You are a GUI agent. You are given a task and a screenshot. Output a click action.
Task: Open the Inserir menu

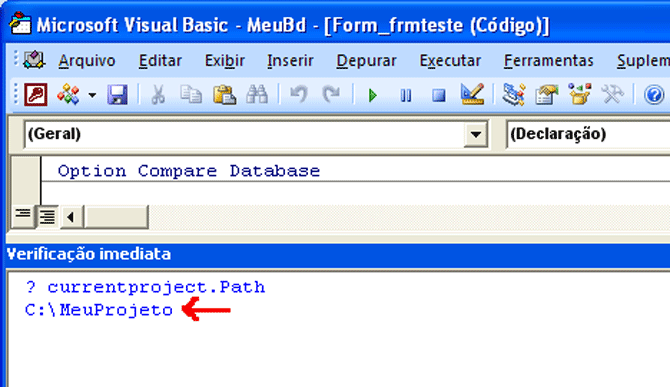(290, 61)
